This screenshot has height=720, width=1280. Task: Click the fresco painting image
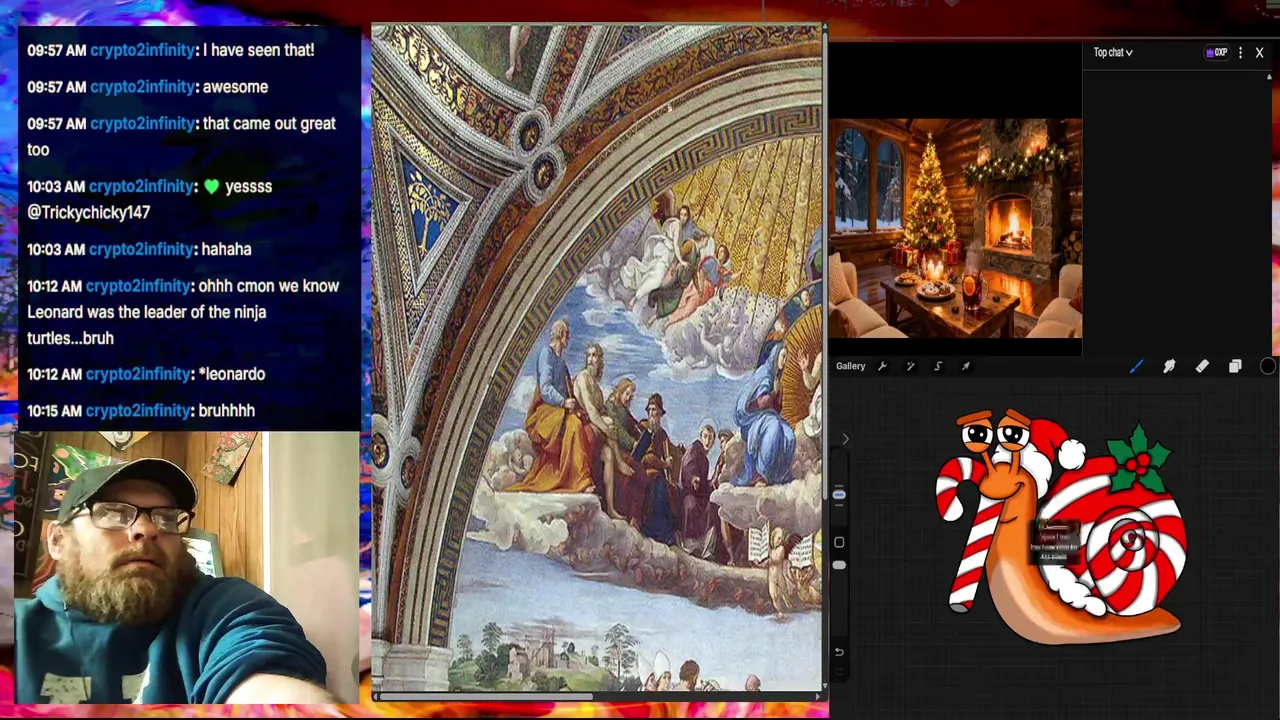click(x=596, y=358)
